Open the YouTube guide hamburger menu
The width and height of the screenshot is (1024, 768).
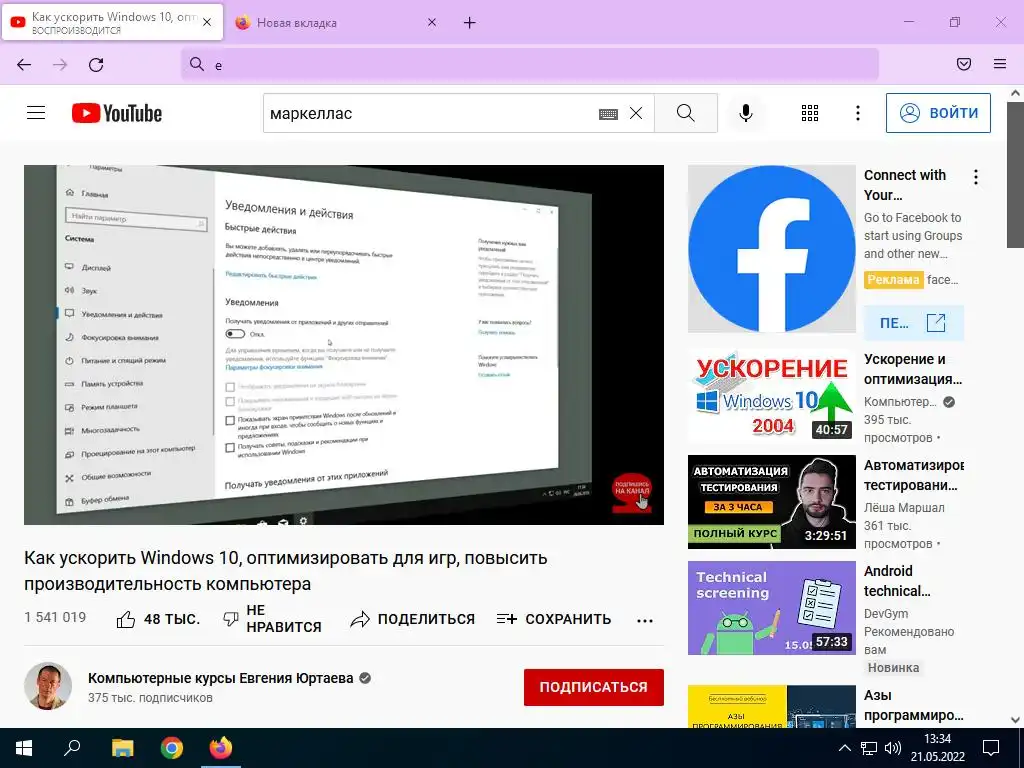(36, 113)
